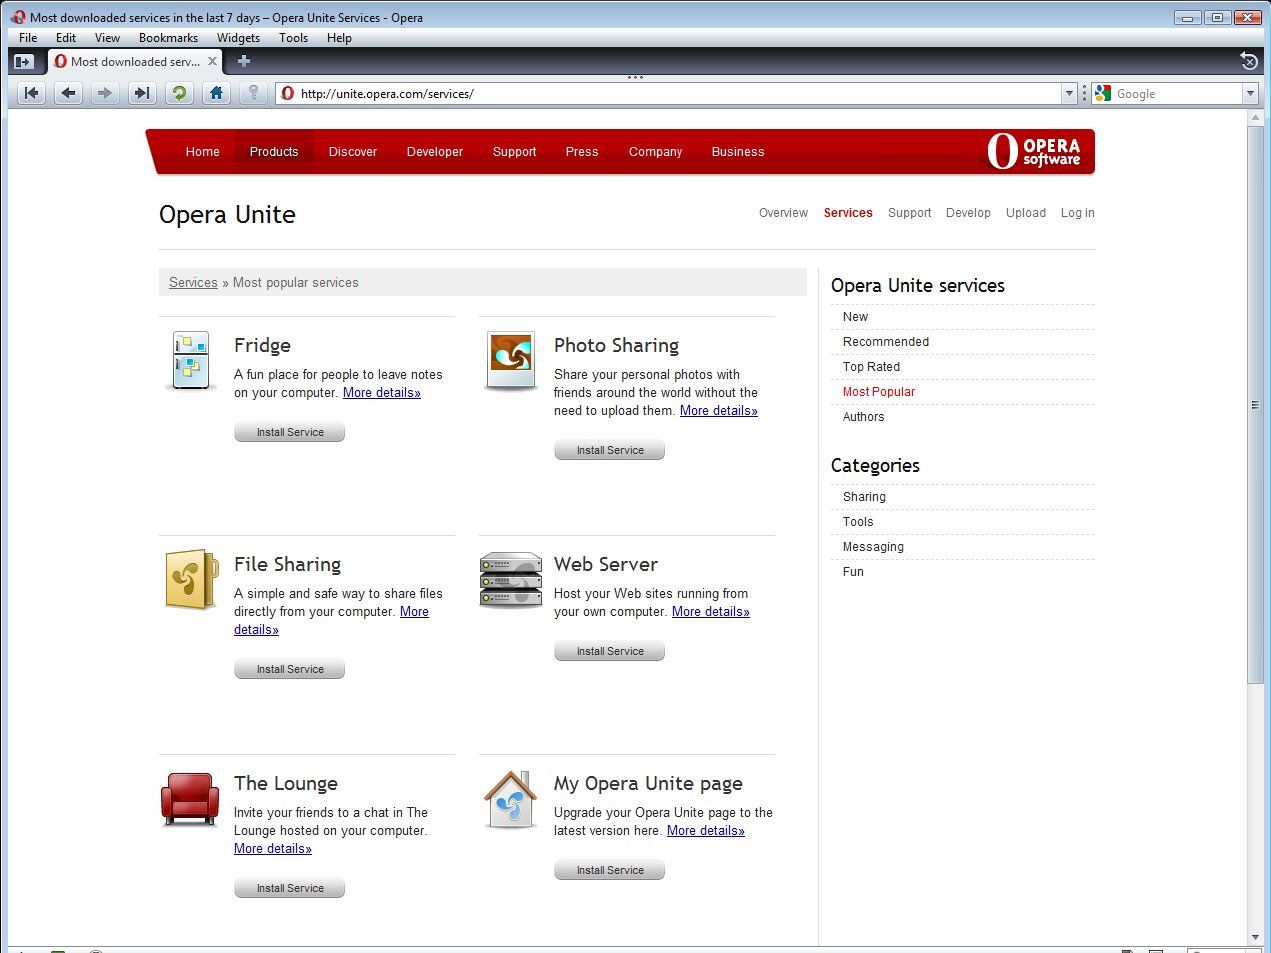This screenshot has height=953, width=1271.
Task: Open the address bar history dropdown arrow
Action: click(x=1071, y=93)
